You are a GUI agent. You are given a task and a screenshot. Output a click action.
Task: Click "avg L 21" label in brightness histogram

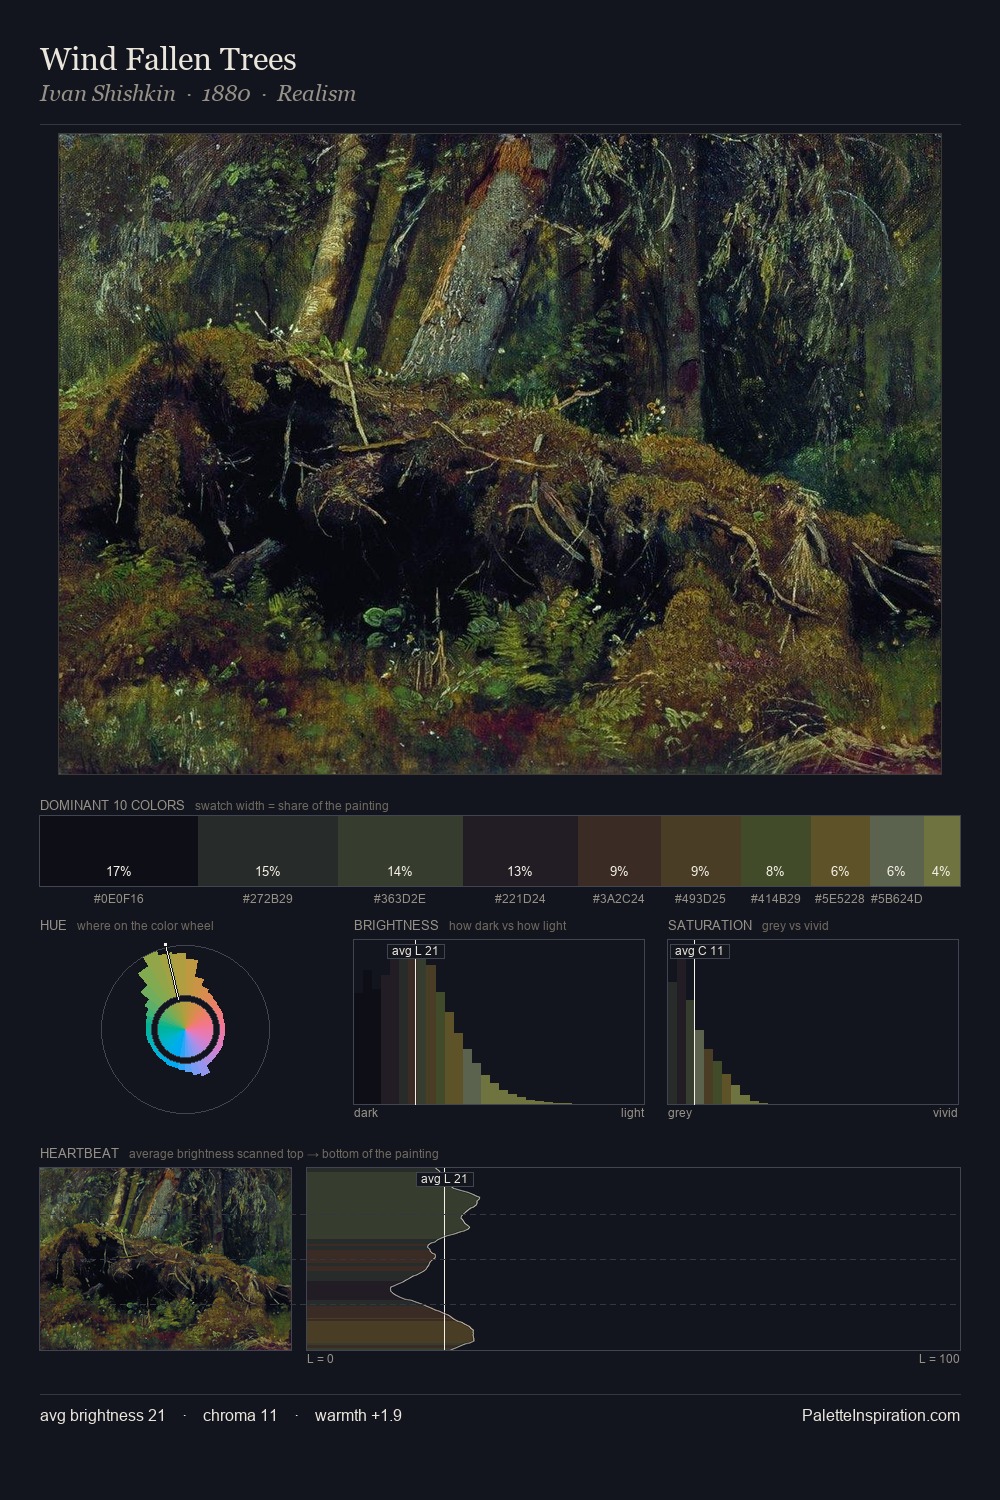pos(415,951)
